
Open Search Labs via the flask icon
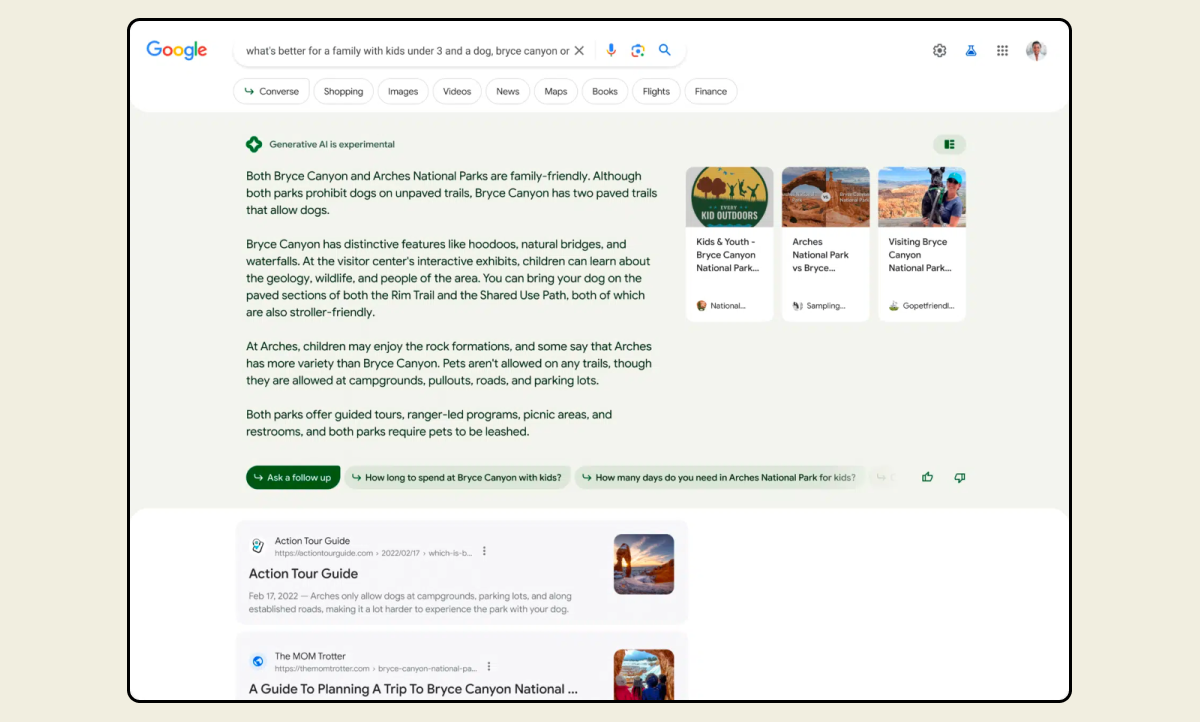[x=971, y=50]
